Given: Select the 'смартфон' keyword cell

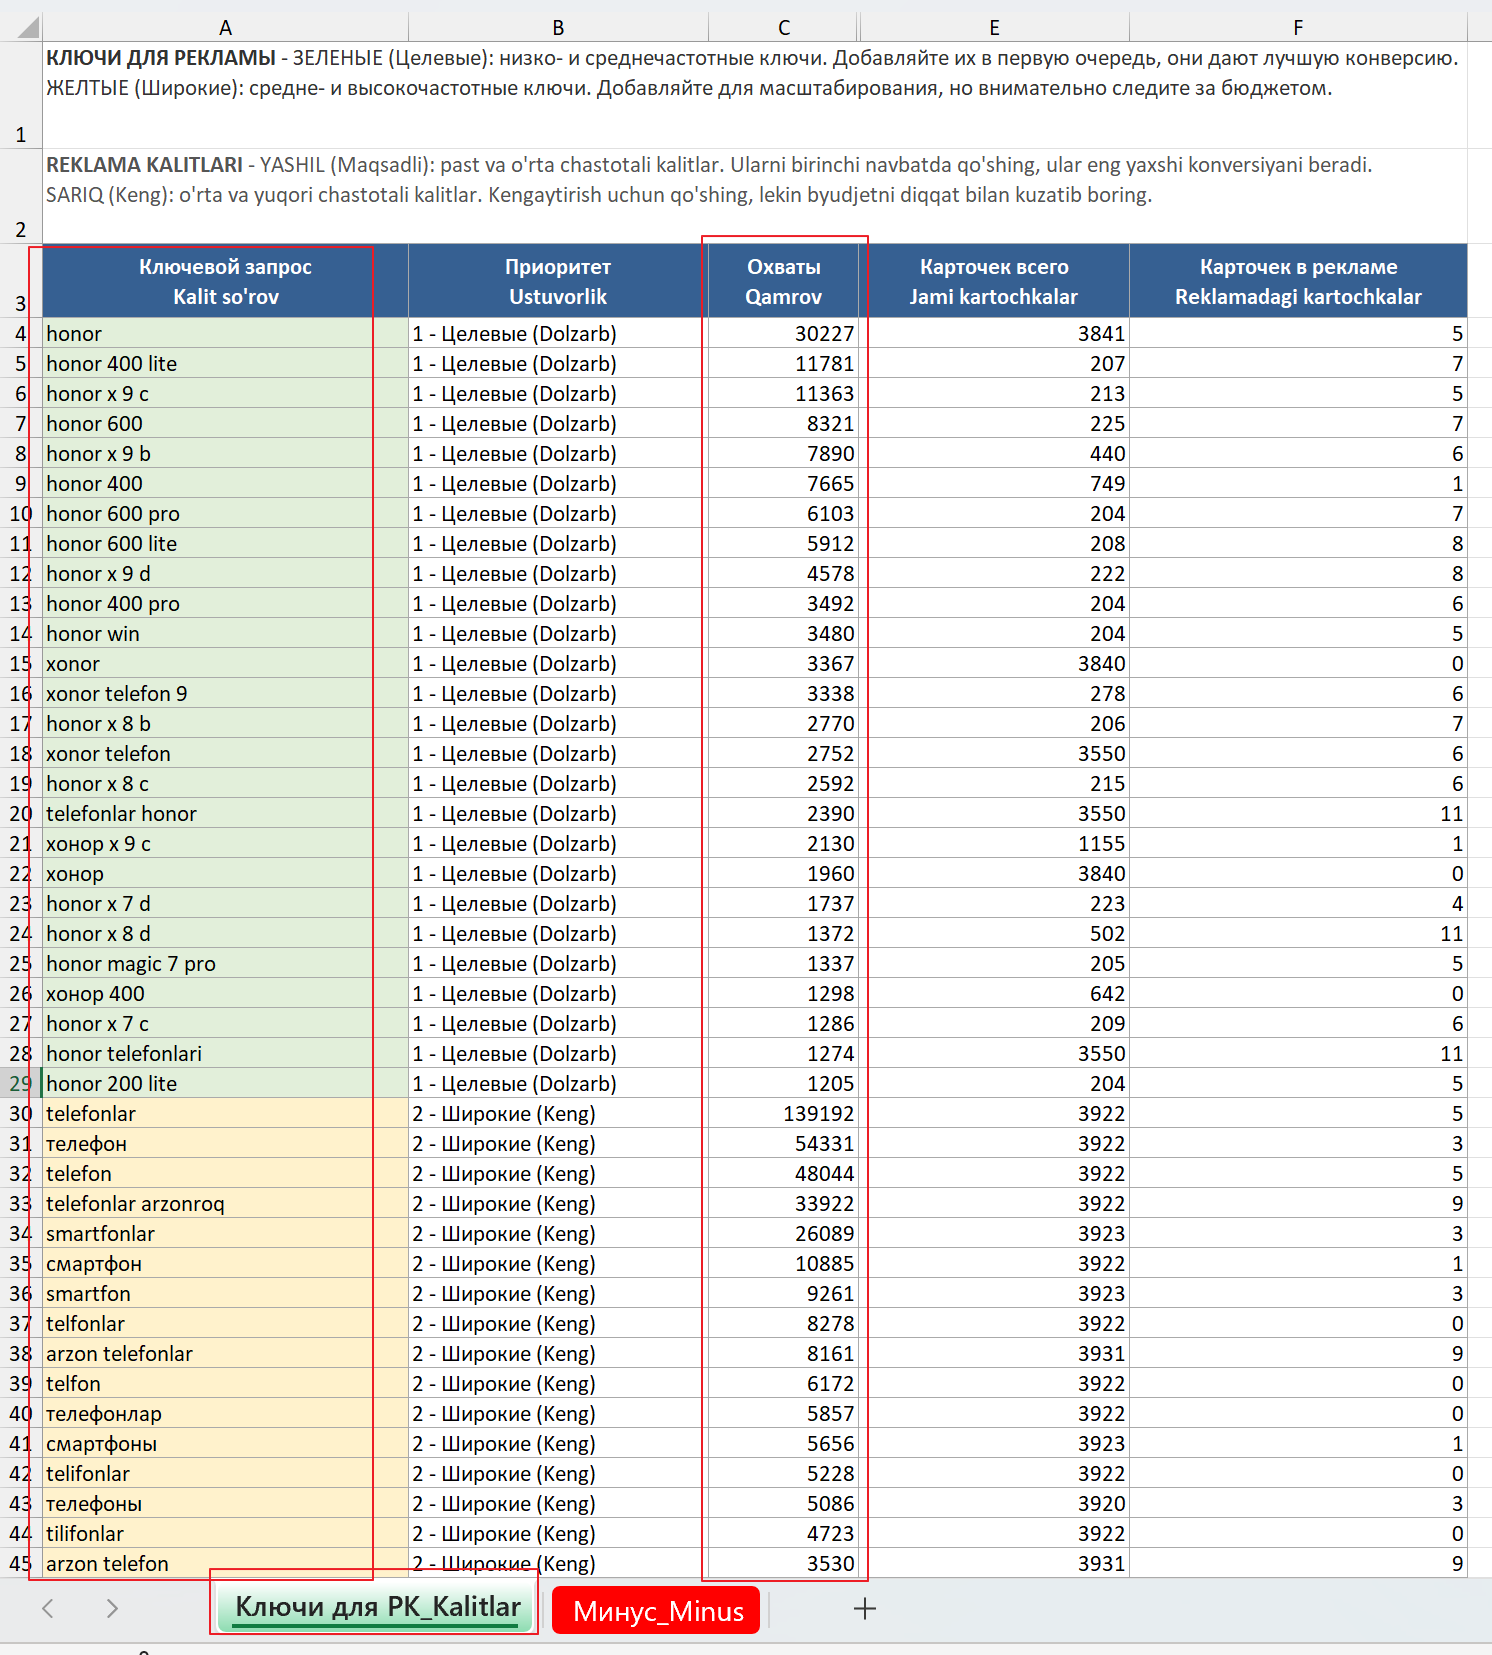Looking at the screenshot, I should pyautogui.click(x=225, y=1263).
